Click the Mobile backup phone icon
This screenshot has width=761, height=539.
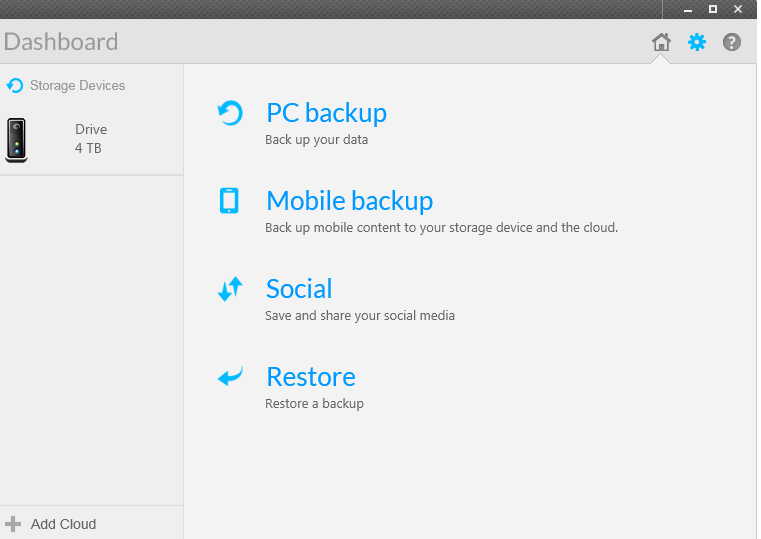(x=229, y=201)
